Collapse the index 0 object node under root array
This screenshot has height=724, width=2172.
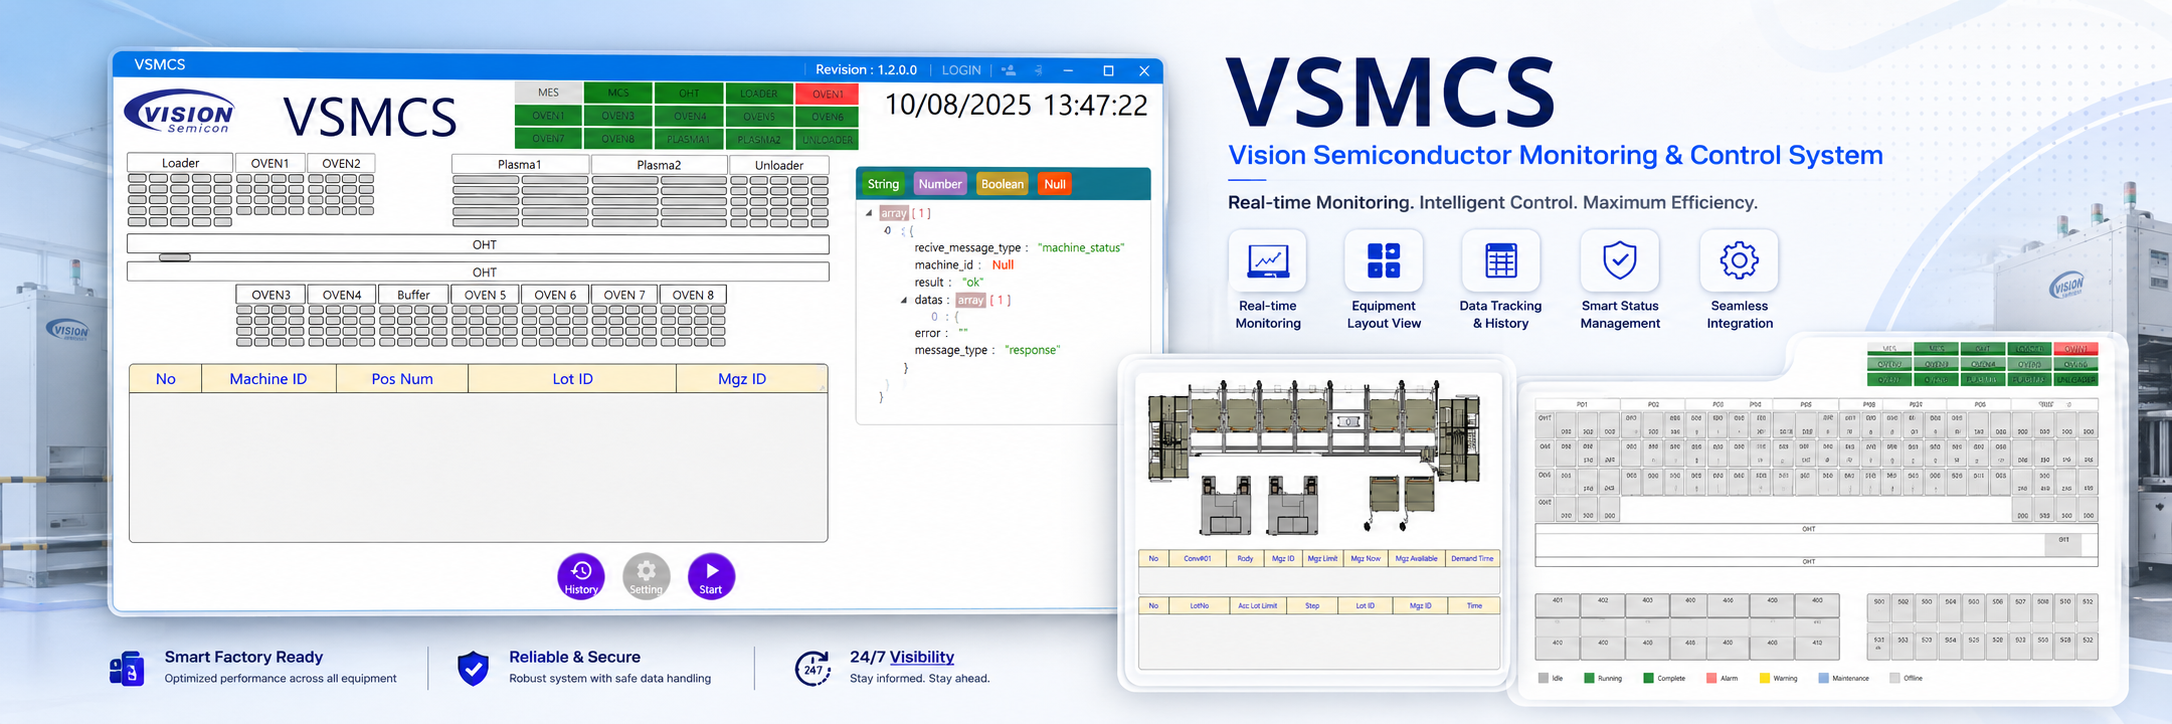887,231
